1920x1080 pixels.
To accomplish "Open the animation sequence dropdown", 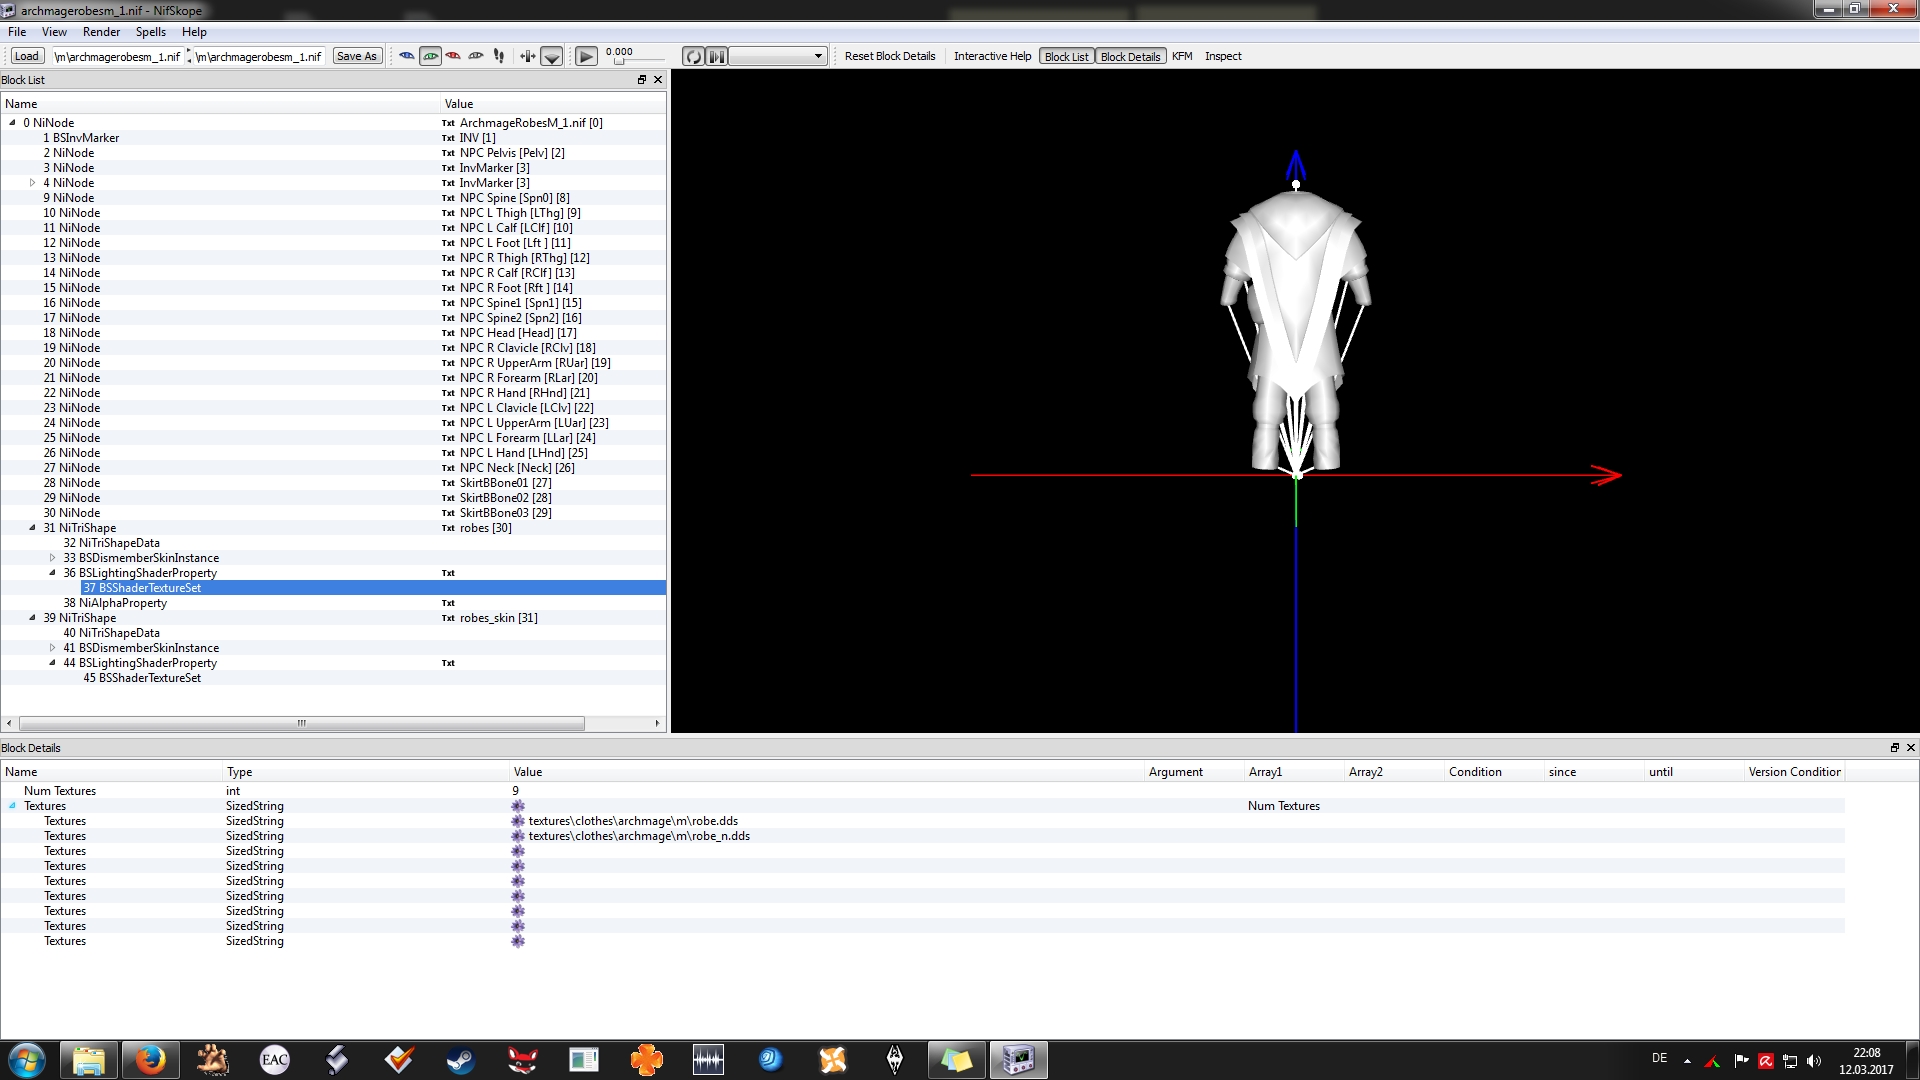I will 778,56.
